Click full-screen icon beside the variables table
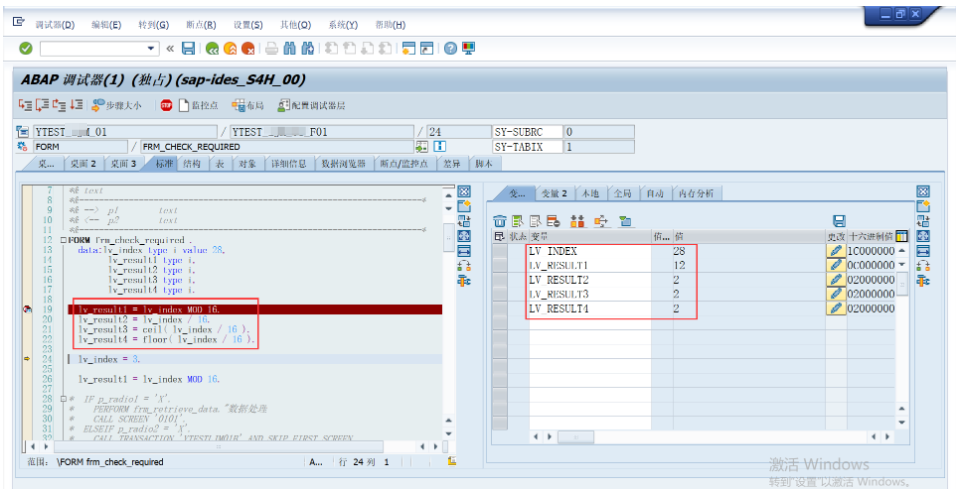 (x=923, y=235)
